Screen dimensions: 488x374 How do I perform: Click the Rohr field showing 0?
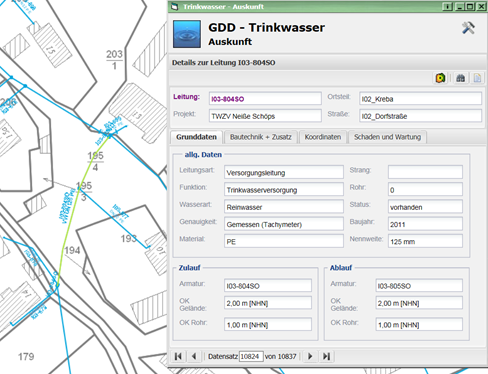pos(425,190)
